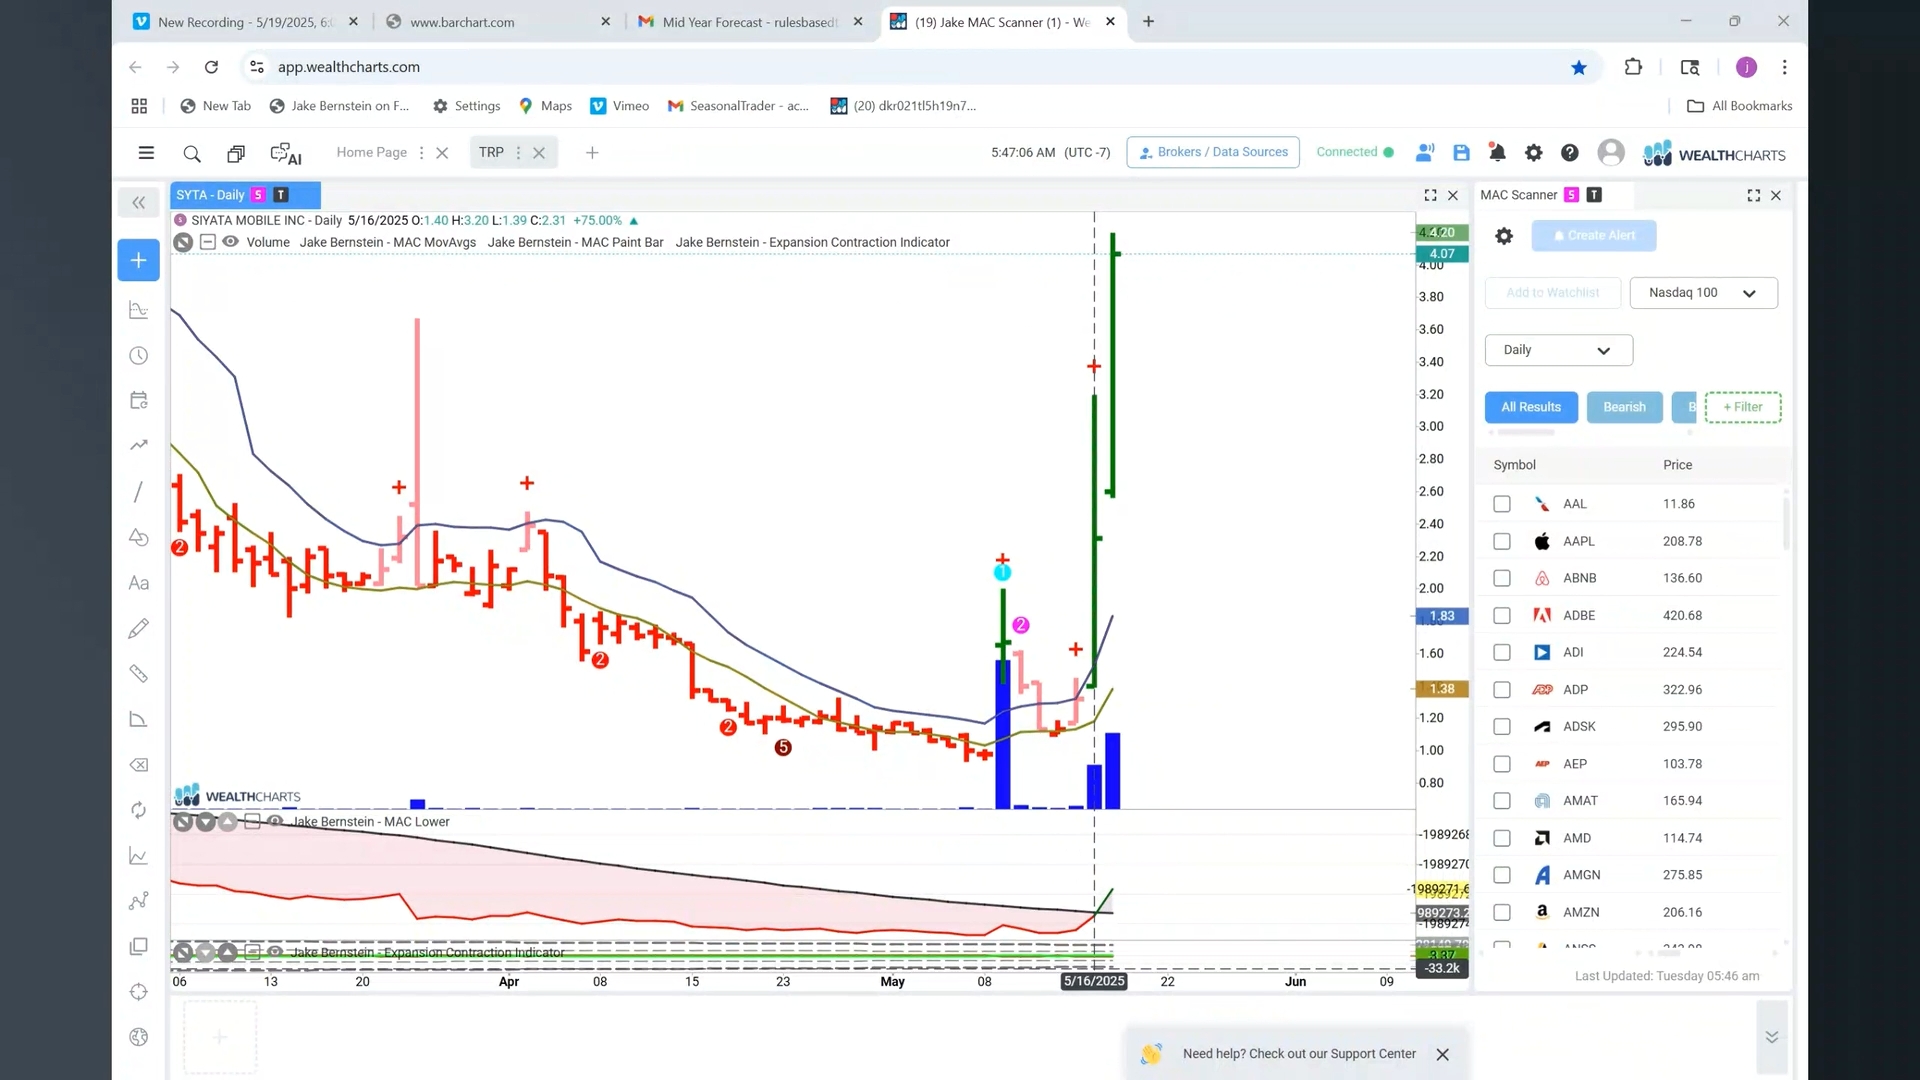Viewport: 1920px width, 1080px height.
Task: Check the AAL row checkbox
Action: point(1502,505)
